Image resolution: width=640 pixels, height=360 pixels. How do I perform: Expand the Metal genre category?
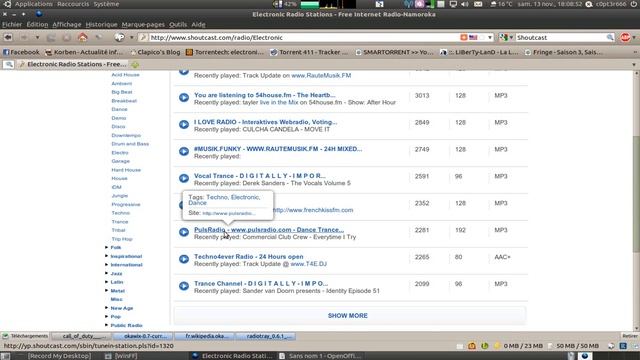(106, 291)
